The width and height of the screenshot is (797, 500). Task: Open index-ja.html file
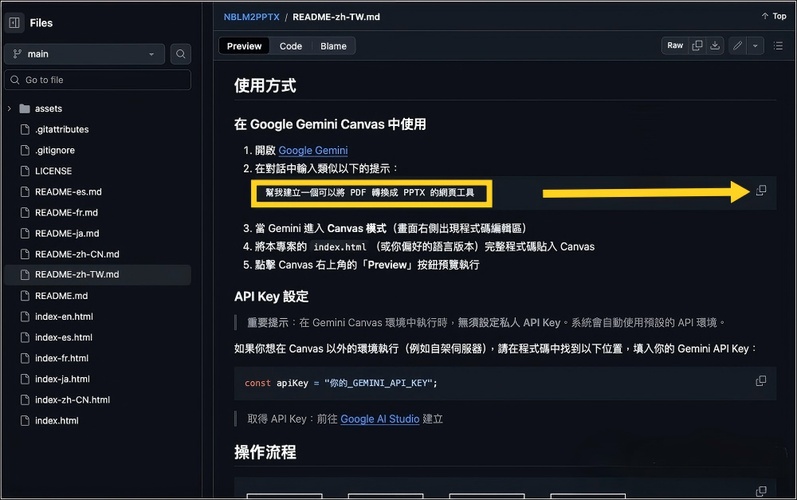(x=62, y=379)
